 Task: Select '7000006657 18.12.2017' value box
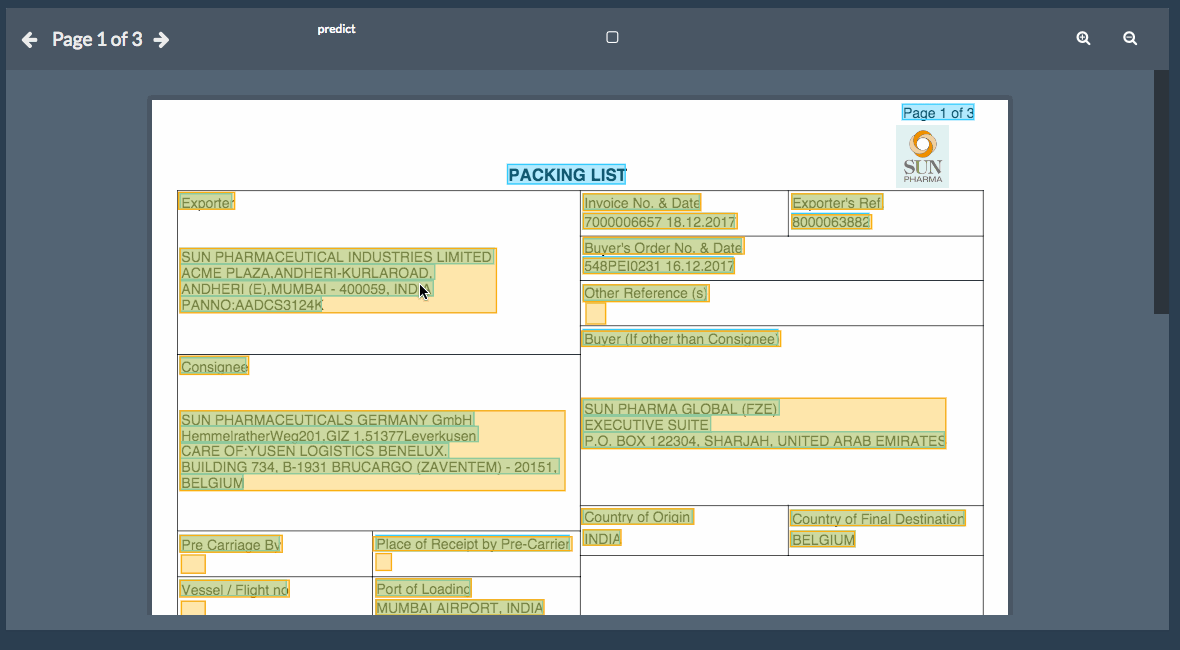[x=659, y=222]
